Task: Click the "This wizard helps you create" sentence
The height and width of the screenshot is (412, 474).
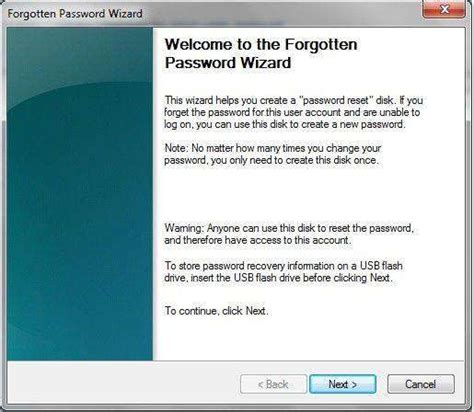Action: coord(294,100)
